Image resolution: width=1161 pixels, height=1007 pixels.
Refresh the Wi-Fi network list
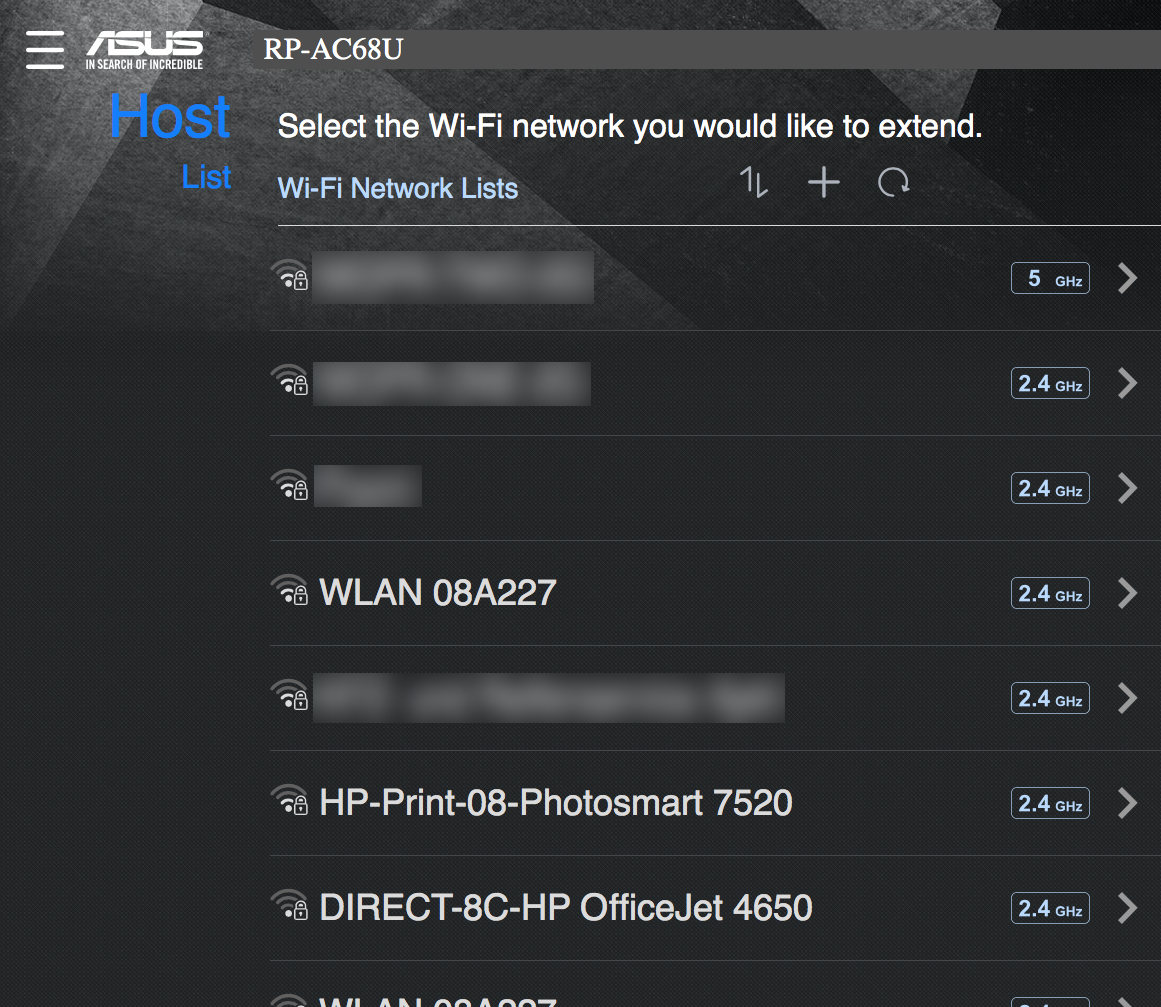click(x=893, y=182)
